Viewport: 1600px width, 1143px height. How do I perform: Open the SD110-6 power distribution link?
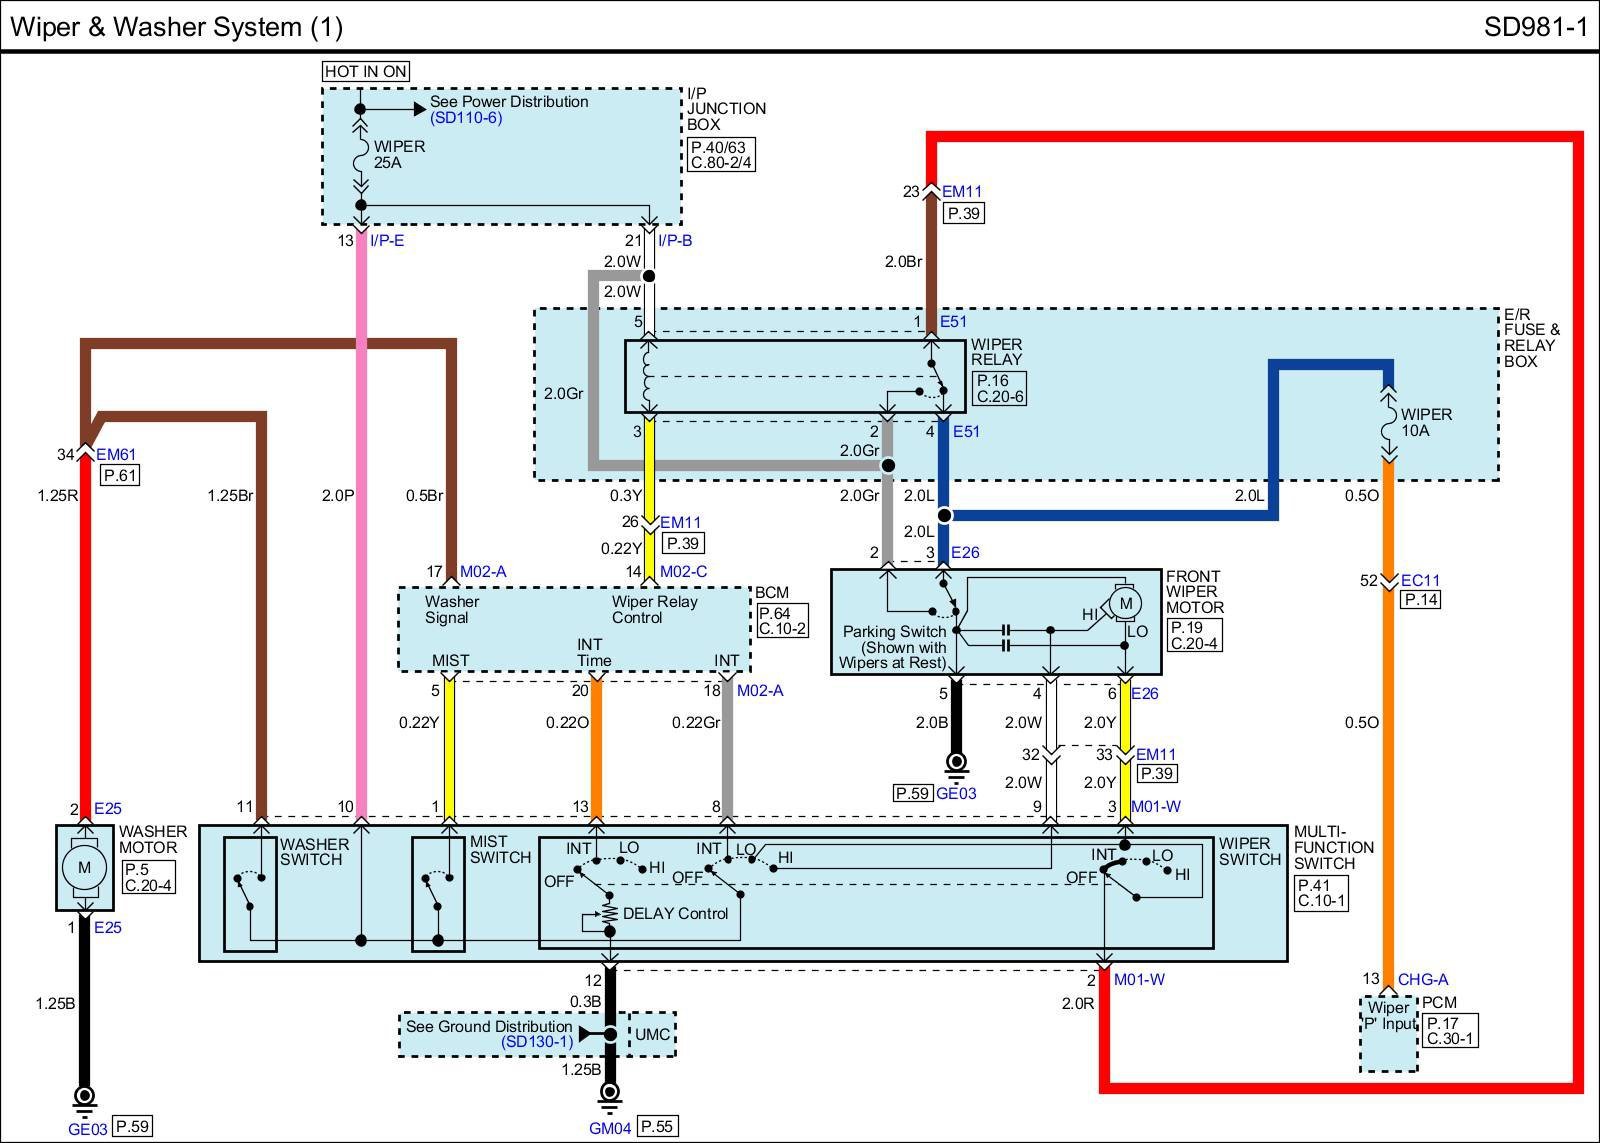466,118
